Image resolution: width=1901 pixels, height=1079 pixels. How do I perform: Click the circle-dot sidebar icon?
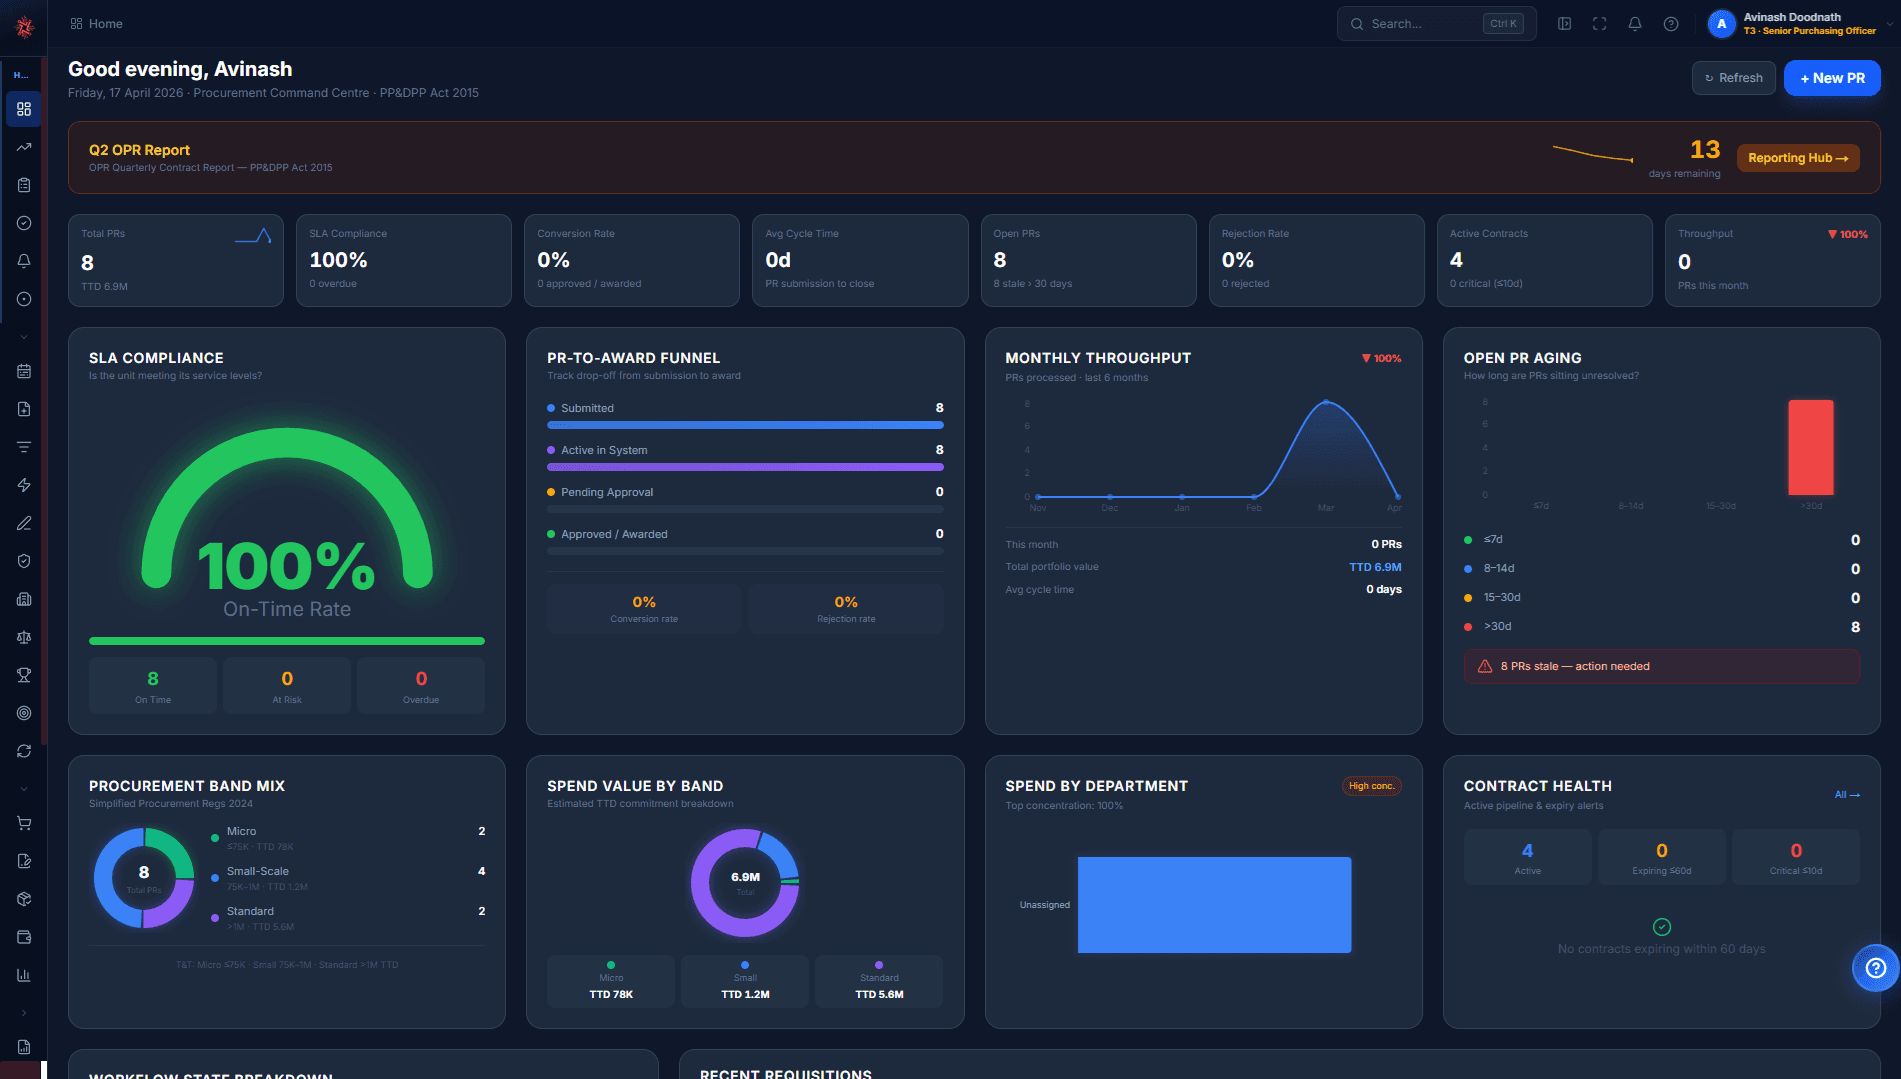(x=24, y=299)
